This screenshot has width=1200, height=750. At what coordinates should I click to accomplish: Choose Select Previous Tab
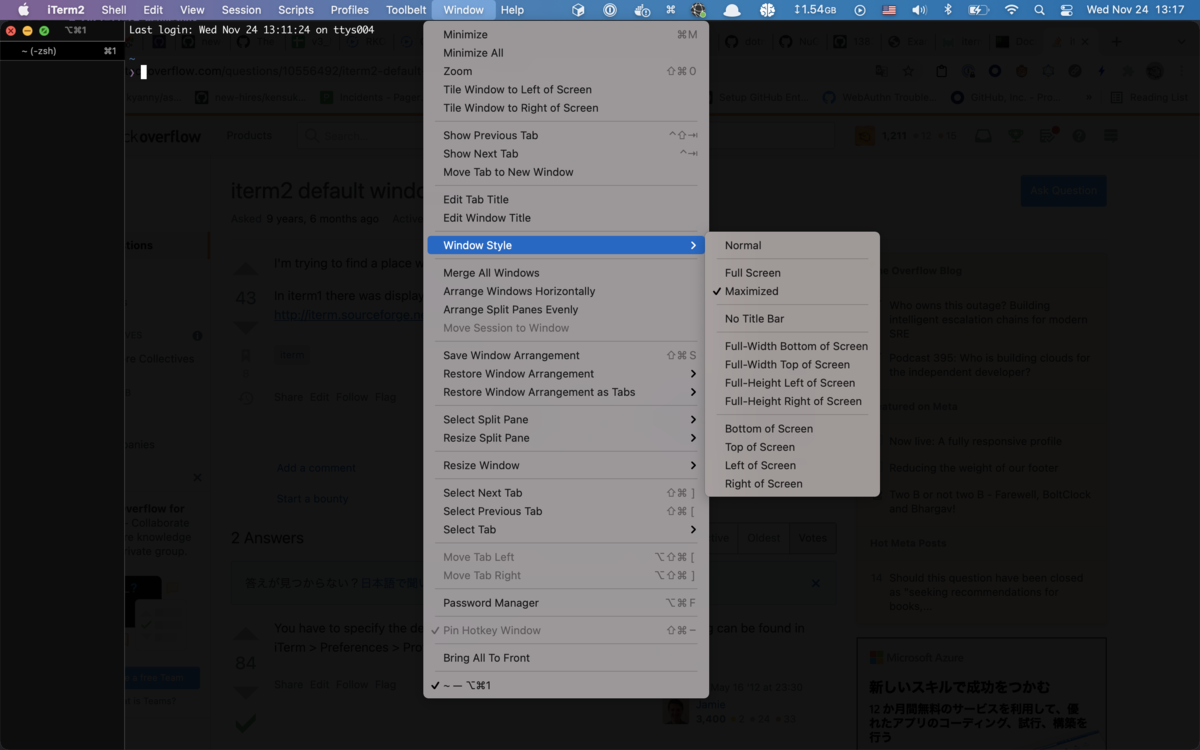click(566, 511)
